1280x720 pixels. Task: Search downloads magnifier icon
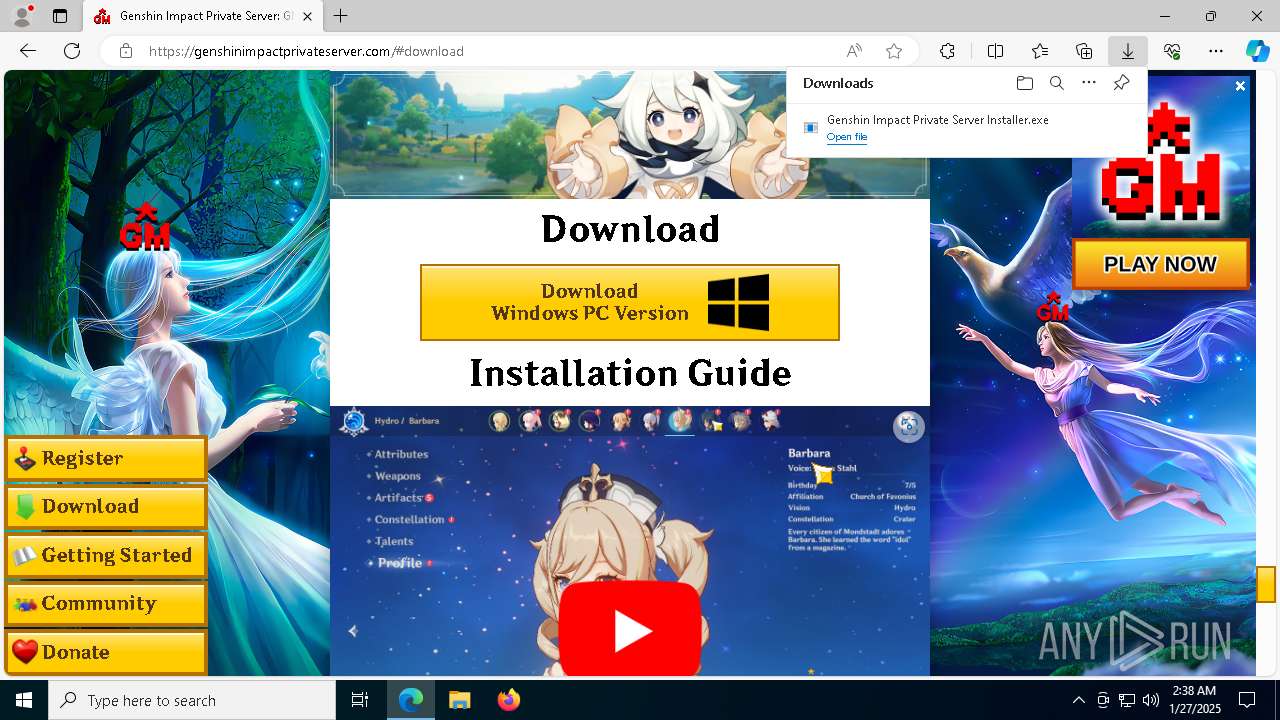tap(1056, 83)
